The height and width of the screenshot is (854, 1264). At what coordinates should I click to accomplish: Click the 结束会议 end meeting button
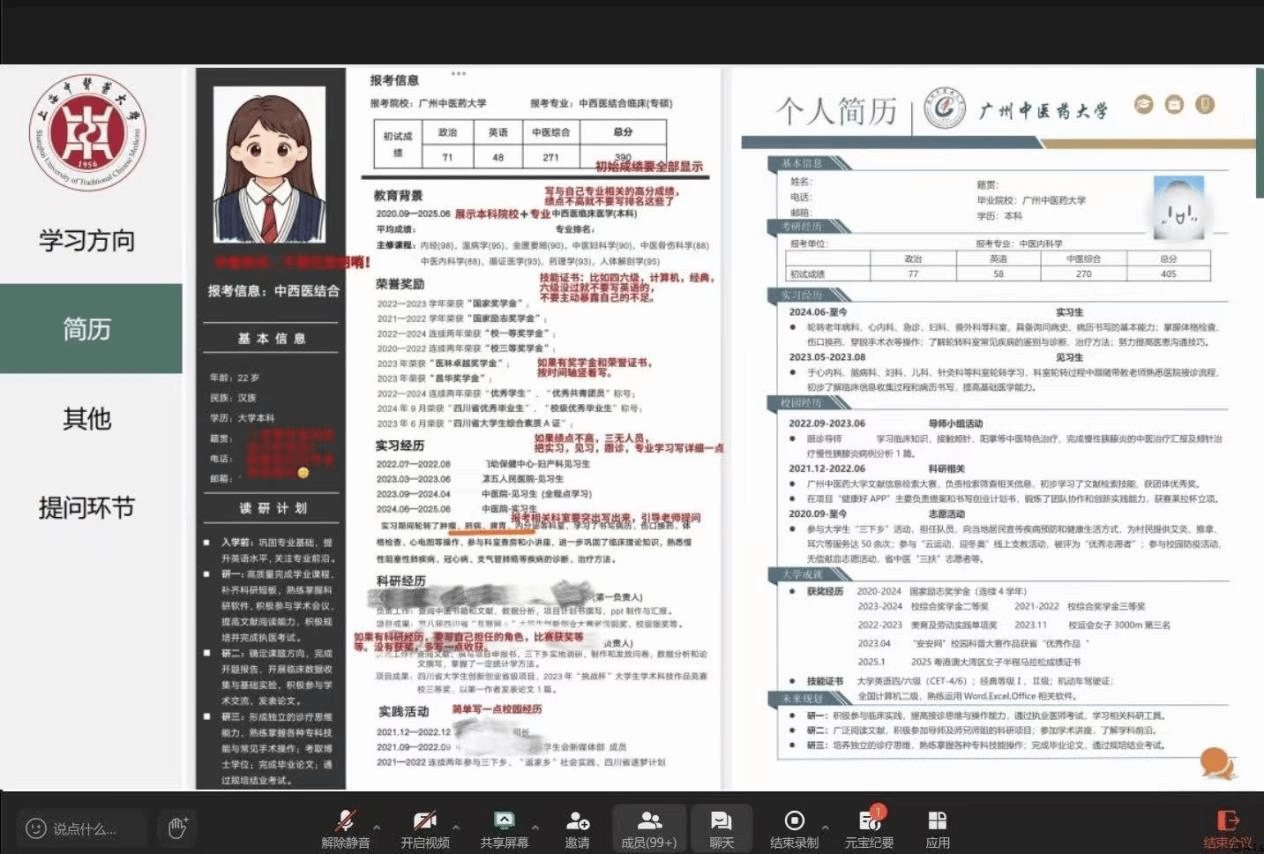1227,829
